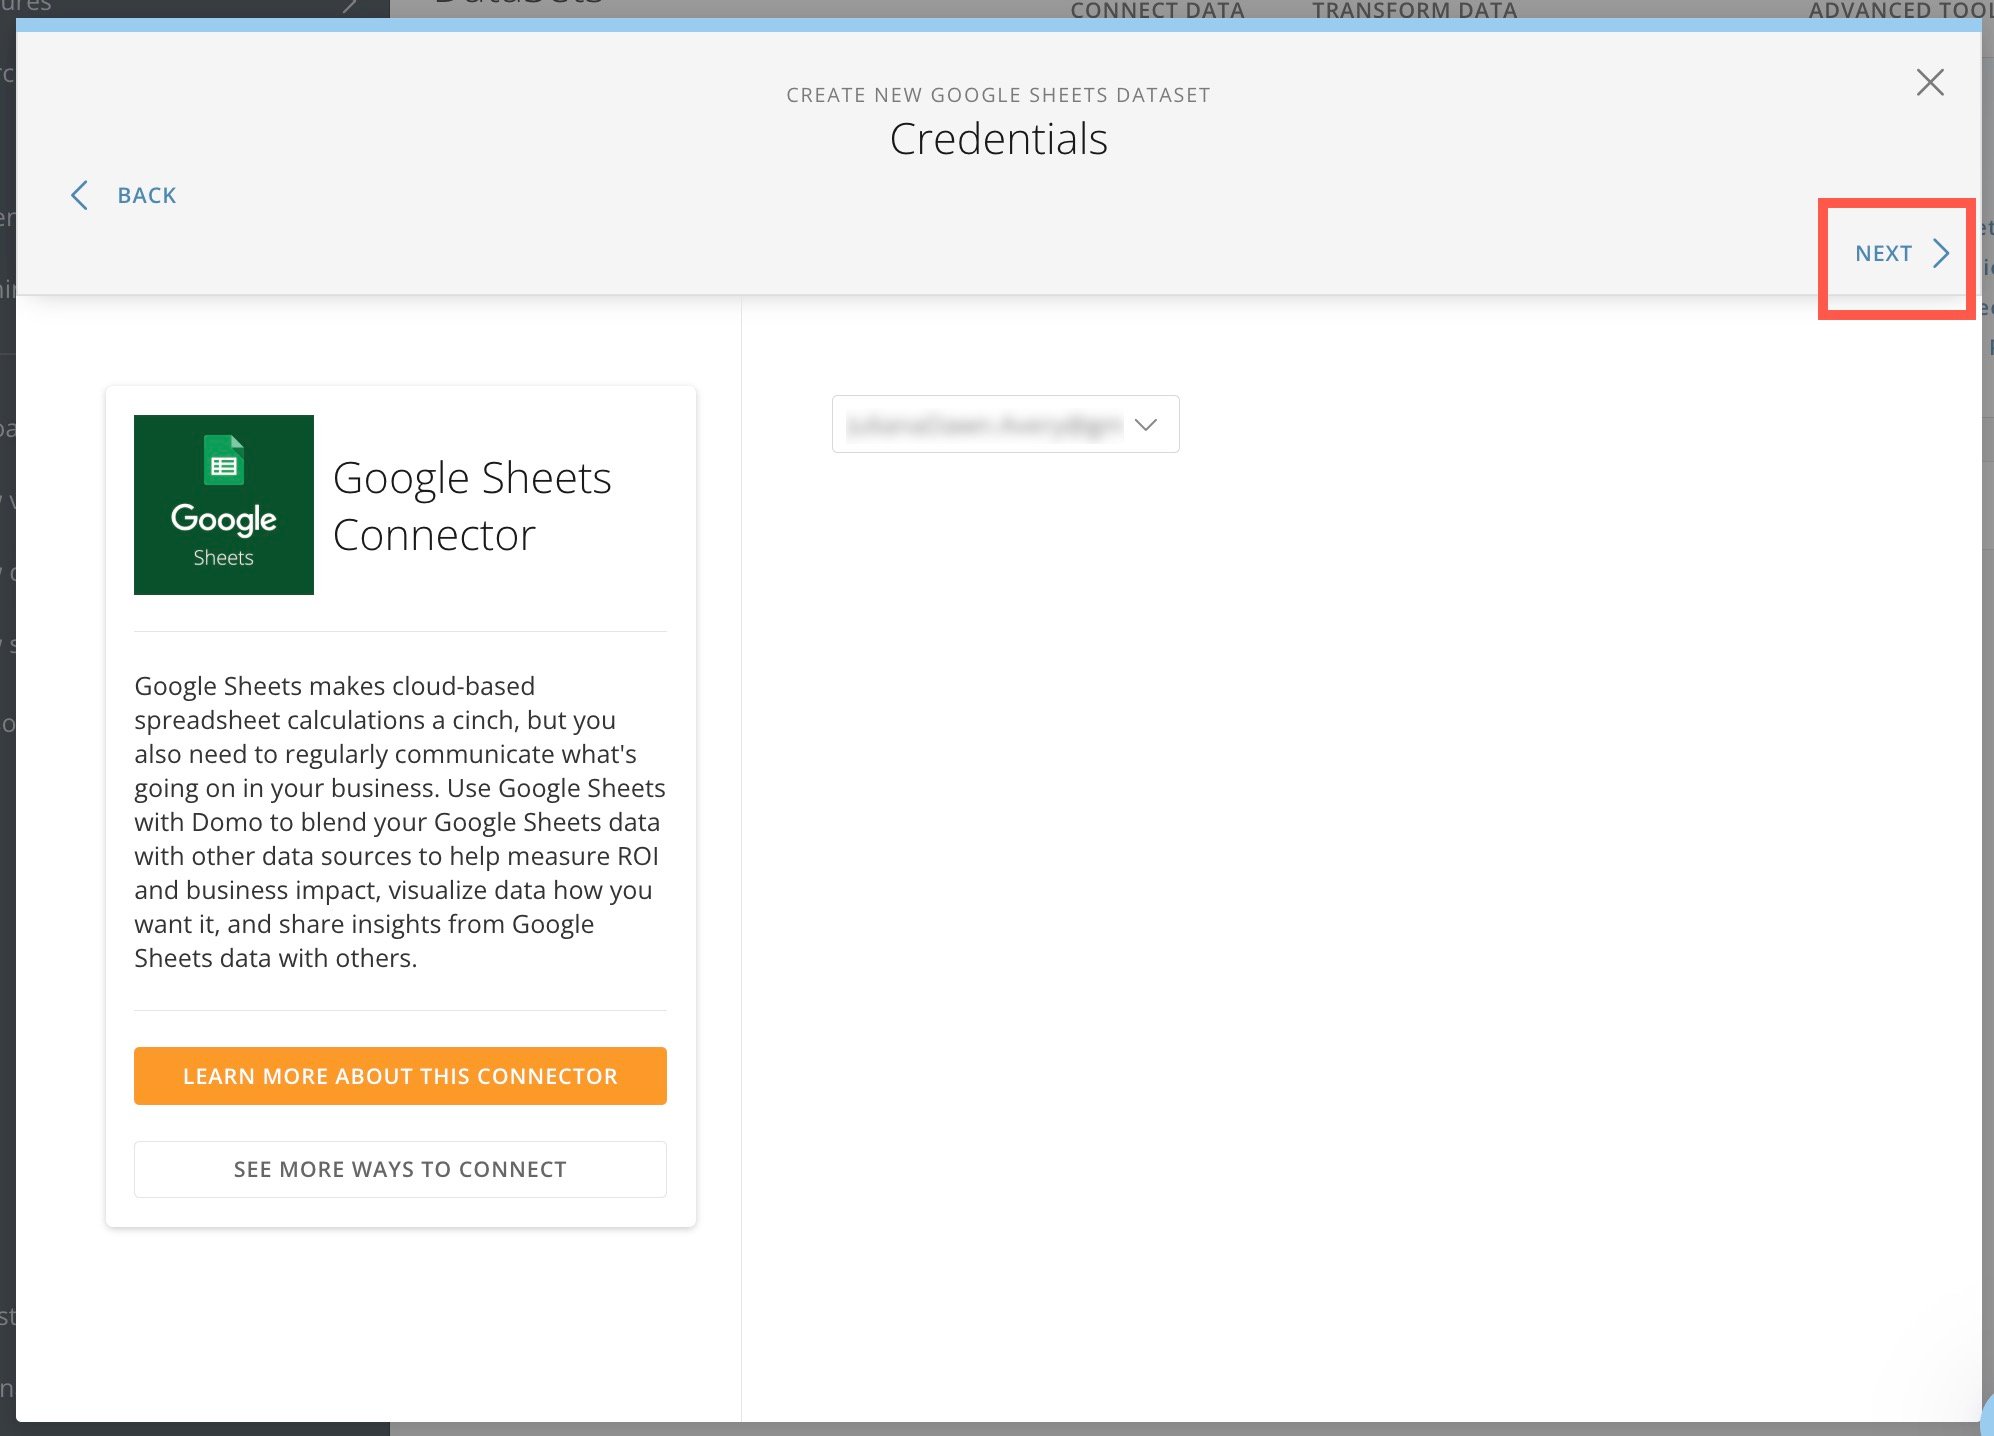Screen dimensions: 1994x1436
Task: Click See More Ways To Connect
Action: pos(400,1169)
